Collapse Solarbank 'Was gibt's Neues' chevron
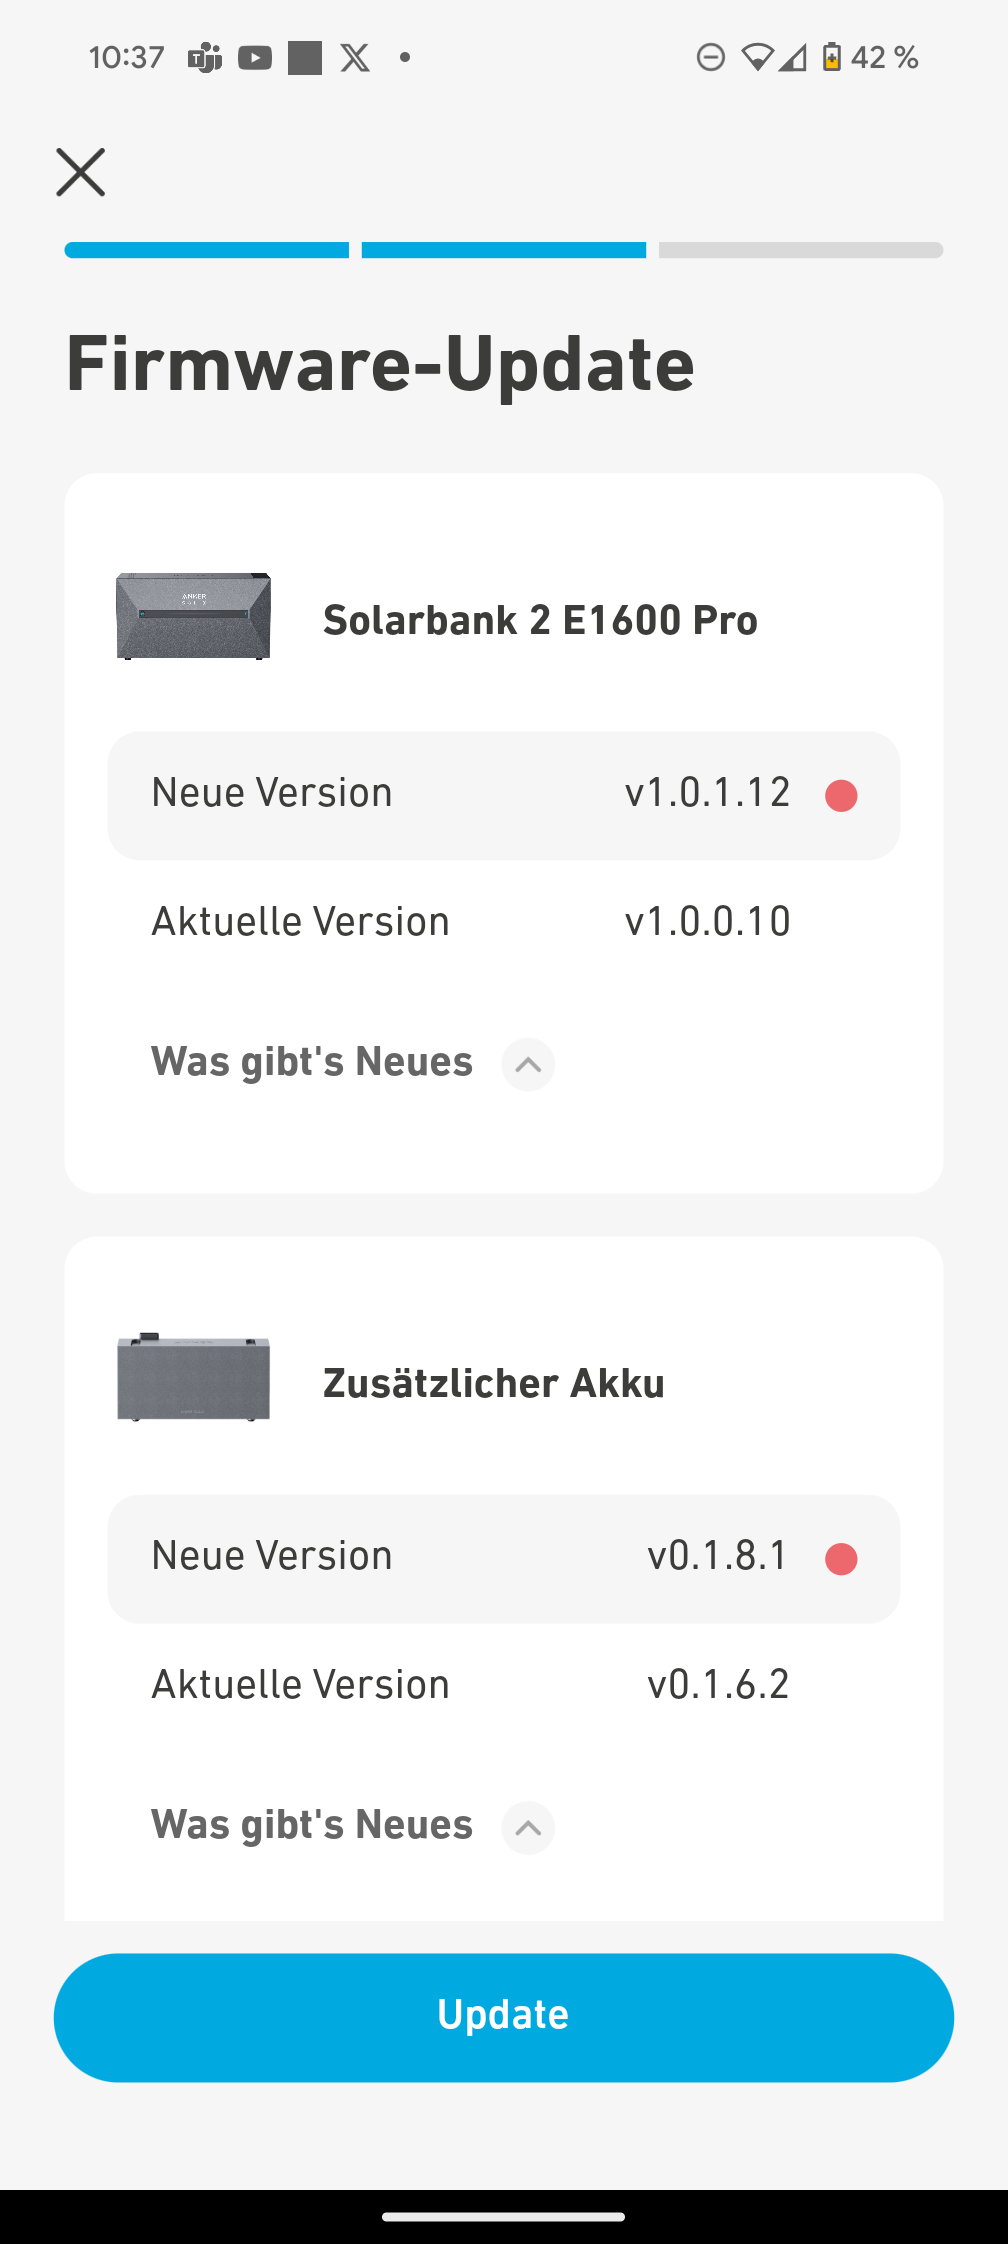 pos(528,1065)
